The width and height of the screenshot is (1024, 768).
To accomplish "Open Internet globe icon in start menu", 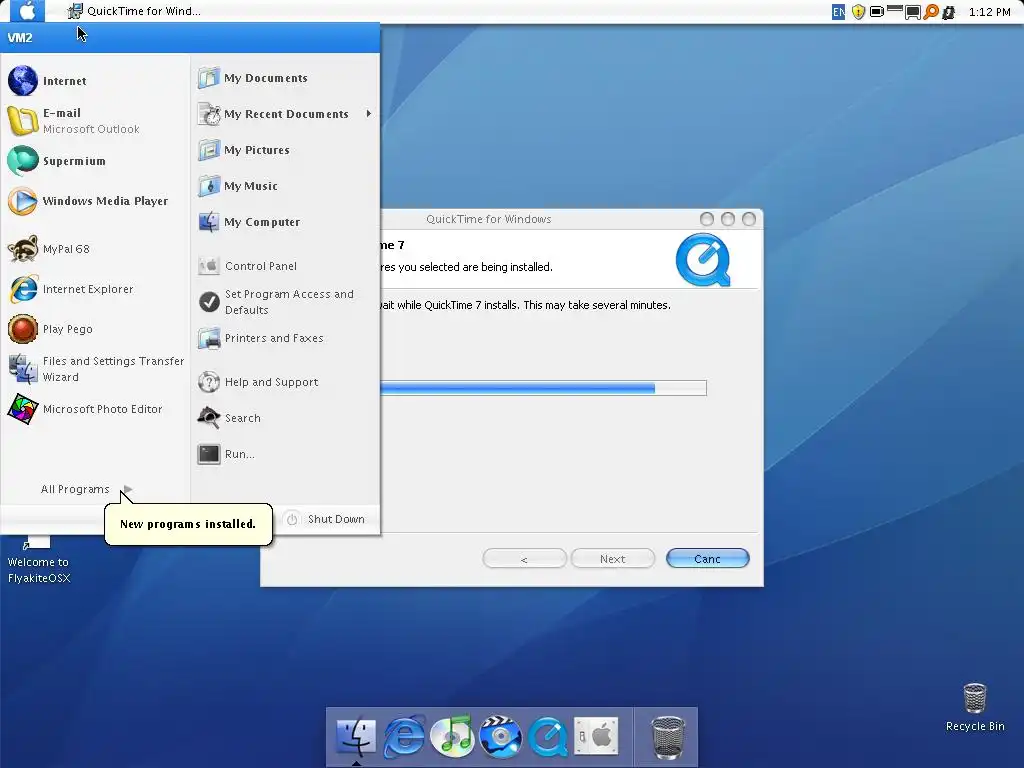I will point(23,80).
